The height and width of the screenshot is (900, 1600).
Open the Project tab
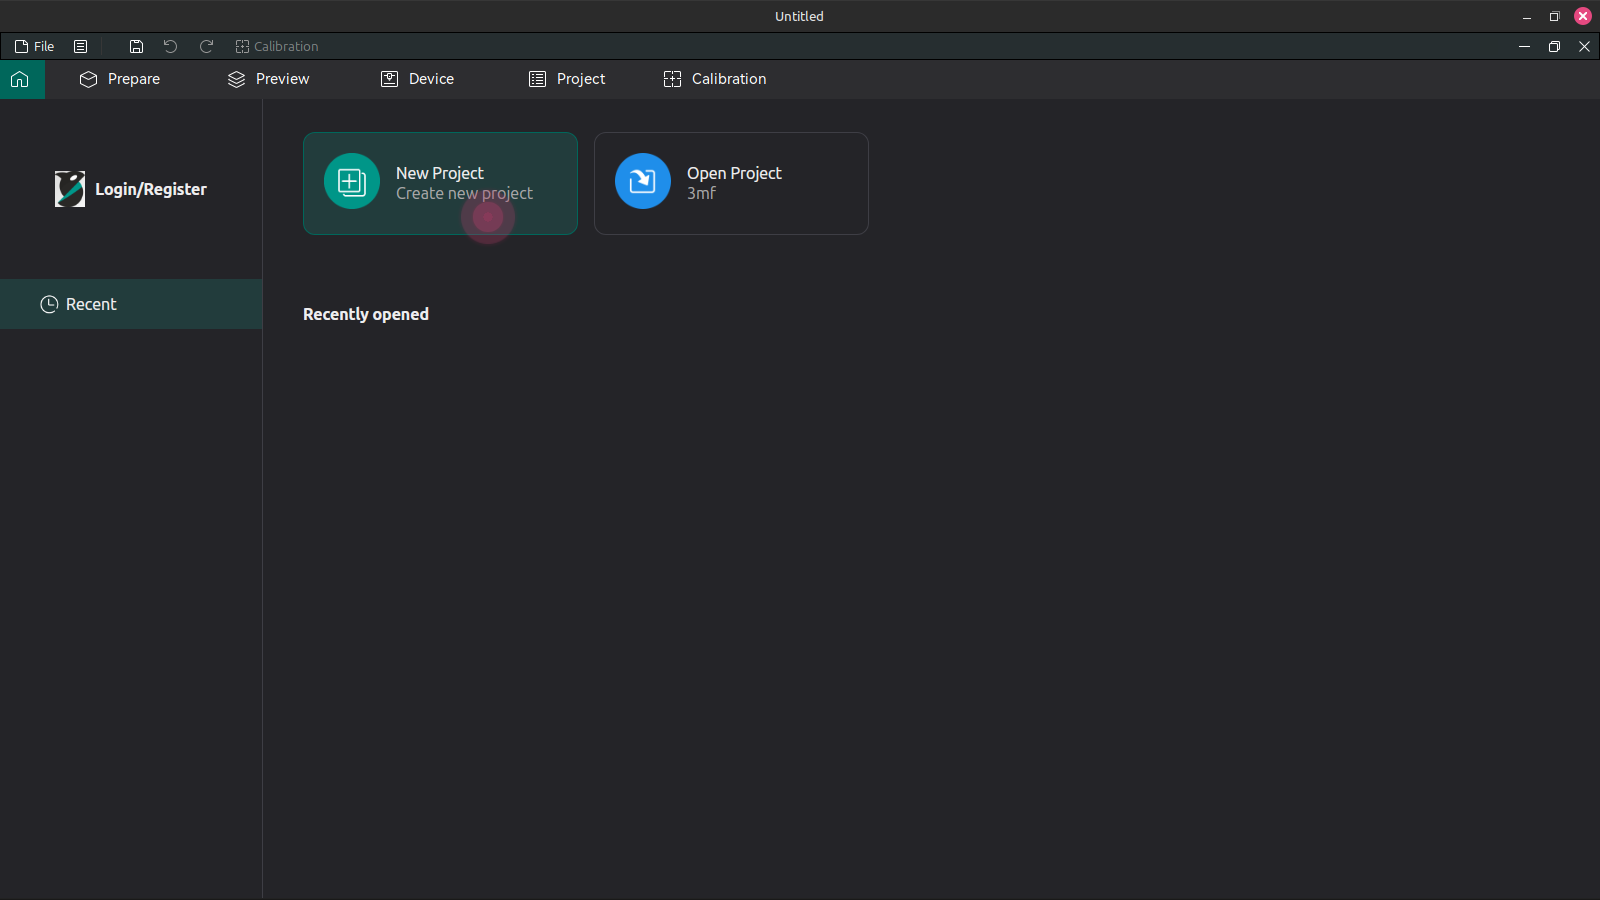[581, 79]
